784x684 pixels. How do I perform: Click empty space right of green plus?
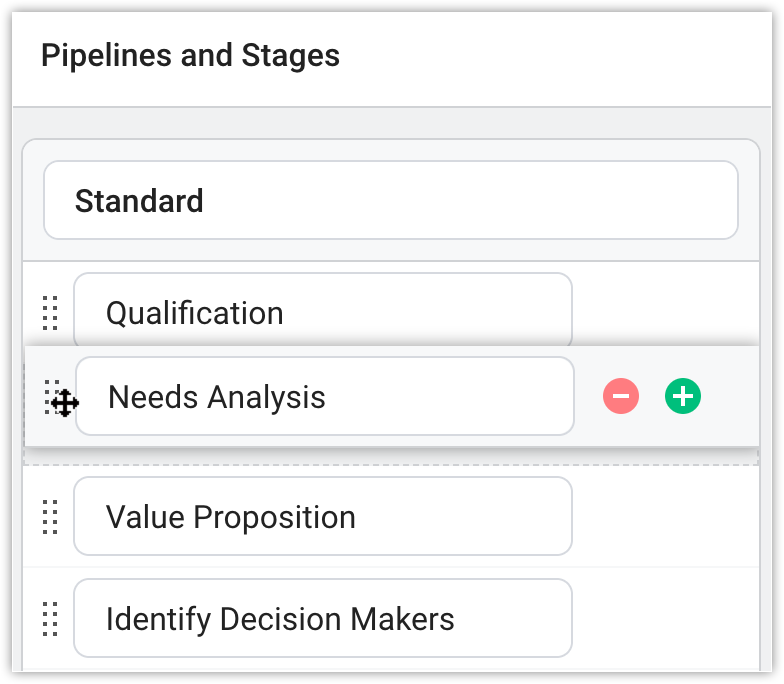coord(730,397)
